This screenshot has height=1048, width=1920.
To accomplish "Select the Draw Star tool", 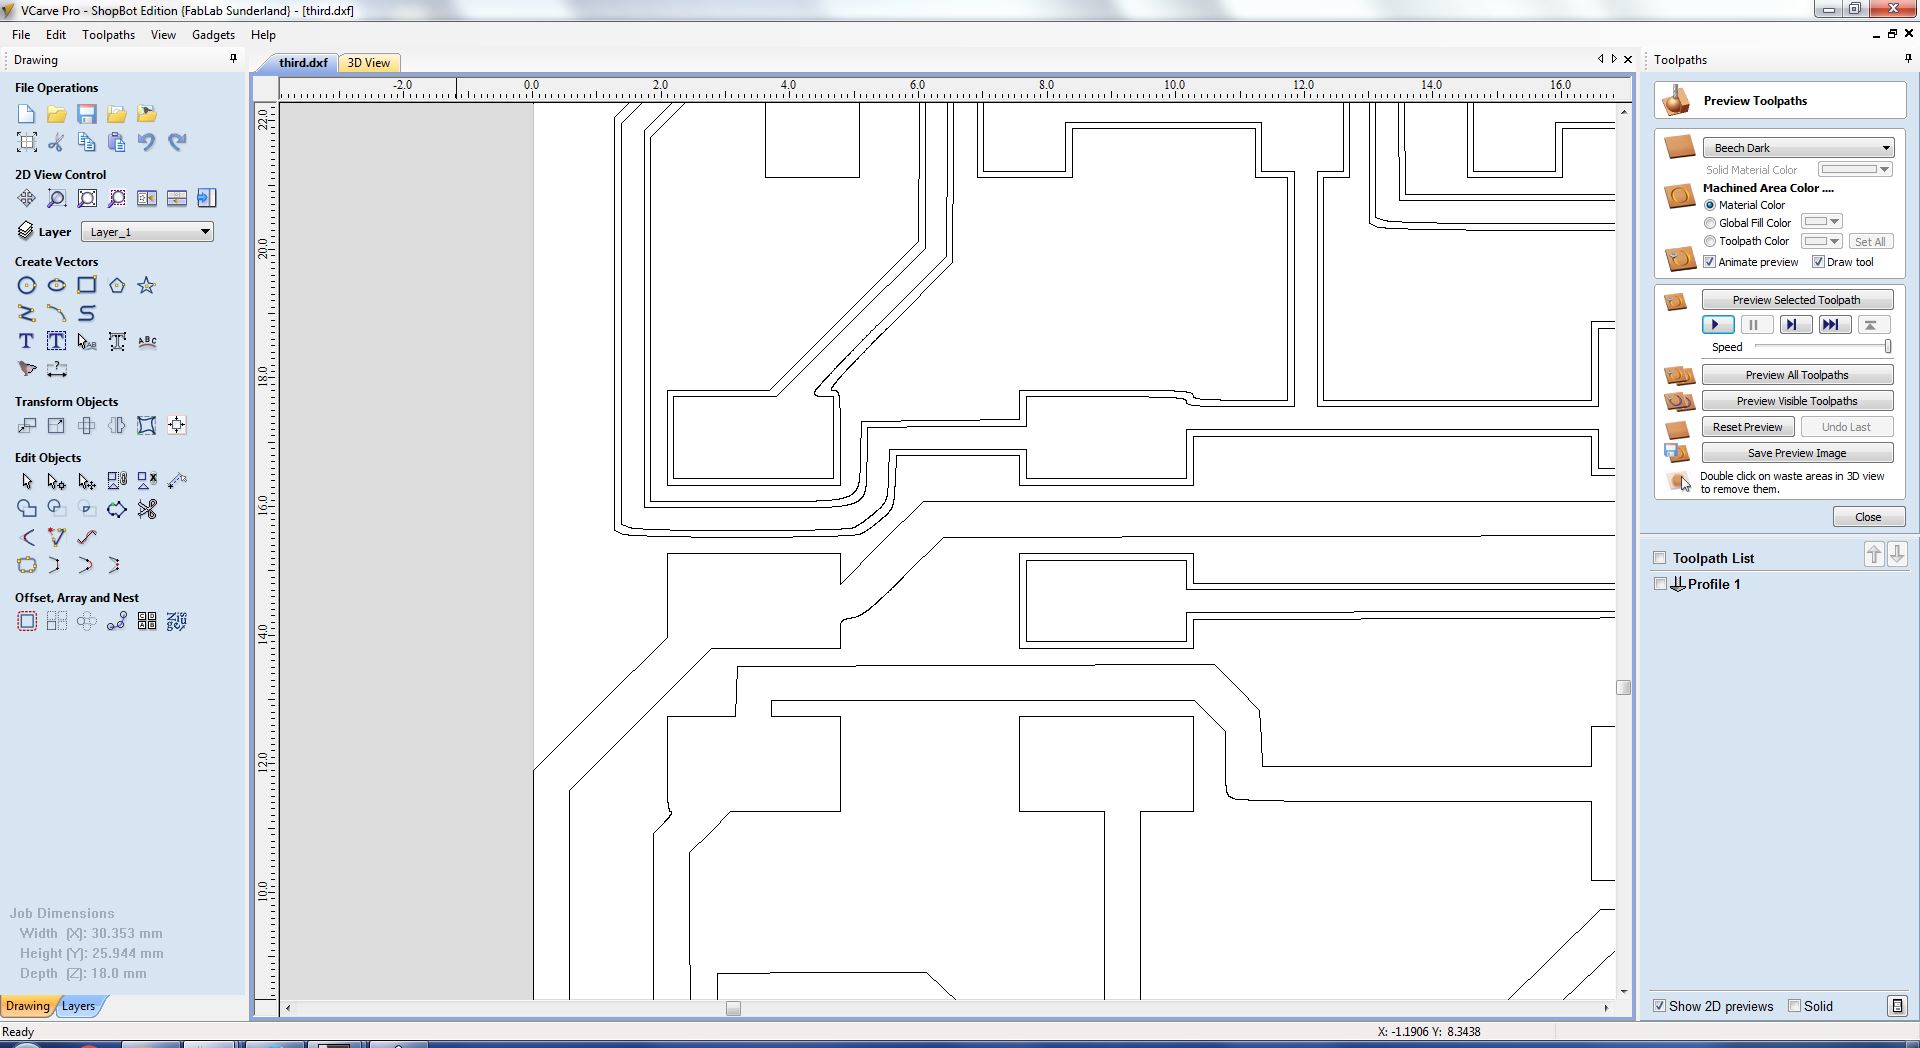I will click(147, 286).
